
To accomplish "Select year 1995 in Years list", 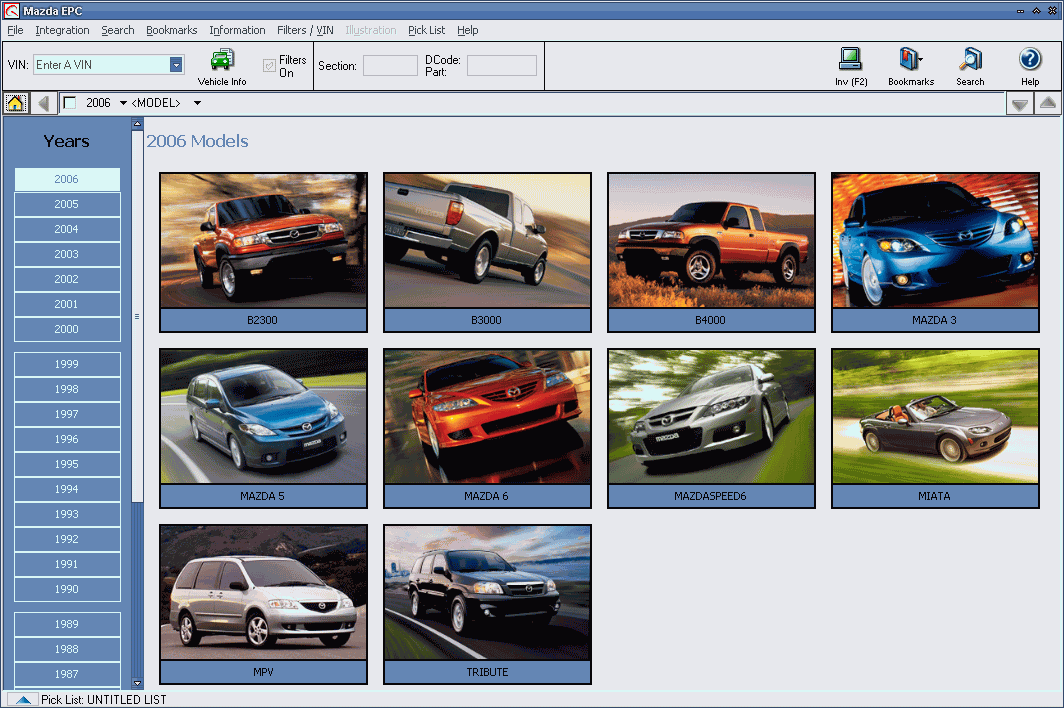I will tap(66, 464).
